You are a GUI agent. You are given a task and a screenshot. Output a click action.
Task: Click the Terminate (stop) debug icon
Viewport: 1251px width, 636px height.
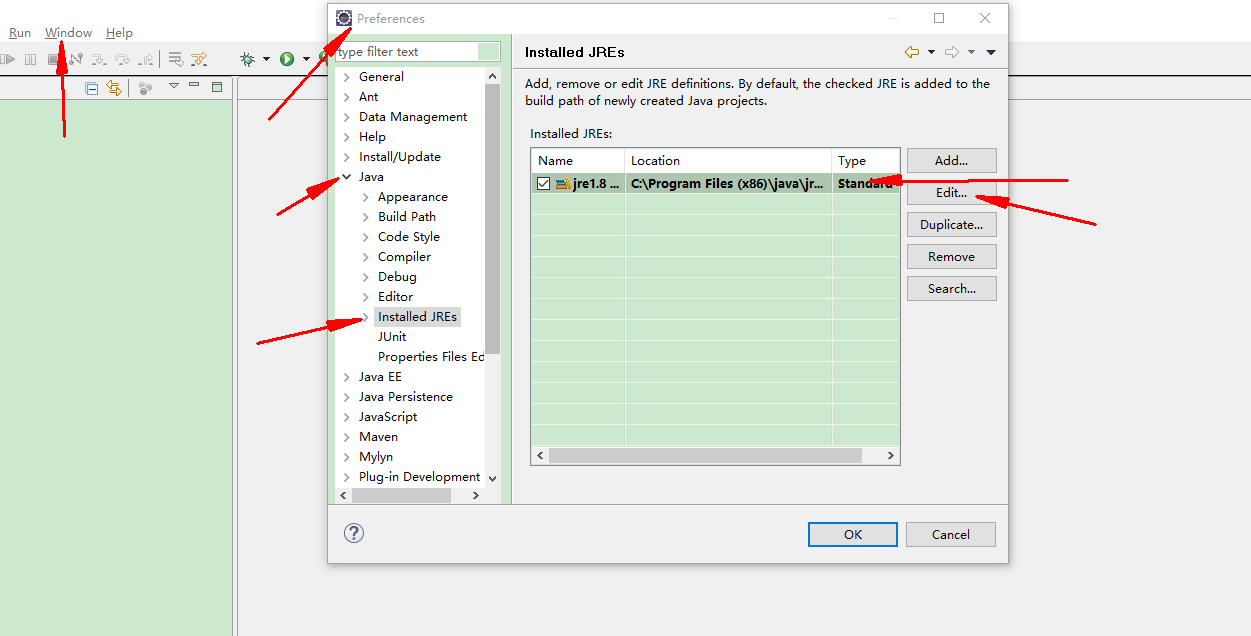point(53,58)
